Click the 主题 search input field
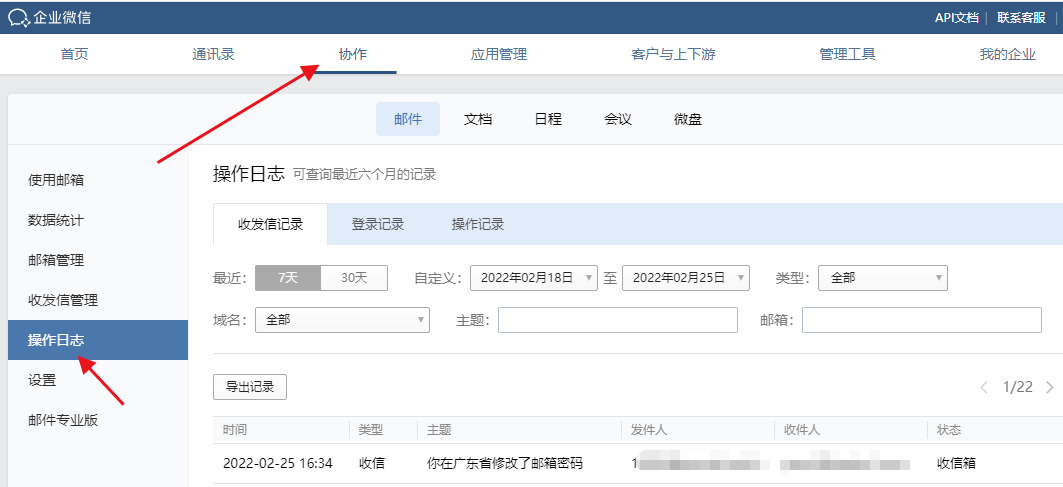This screenshot has height=487, width=1063. pos(617,320)
